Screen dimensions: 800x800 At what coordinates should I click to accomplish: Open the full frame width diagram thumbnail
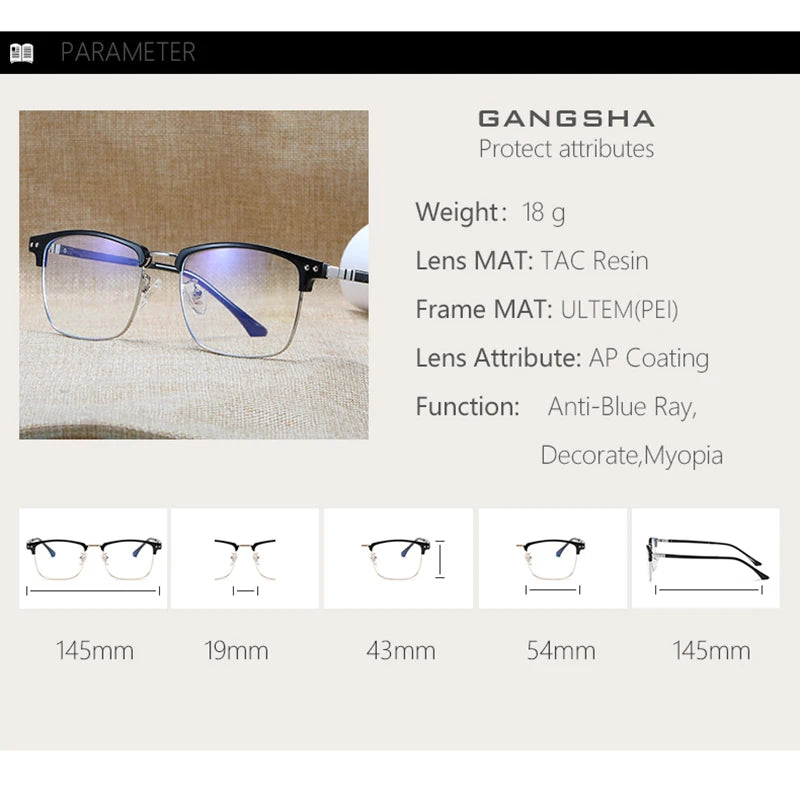[x=93, y=558]
